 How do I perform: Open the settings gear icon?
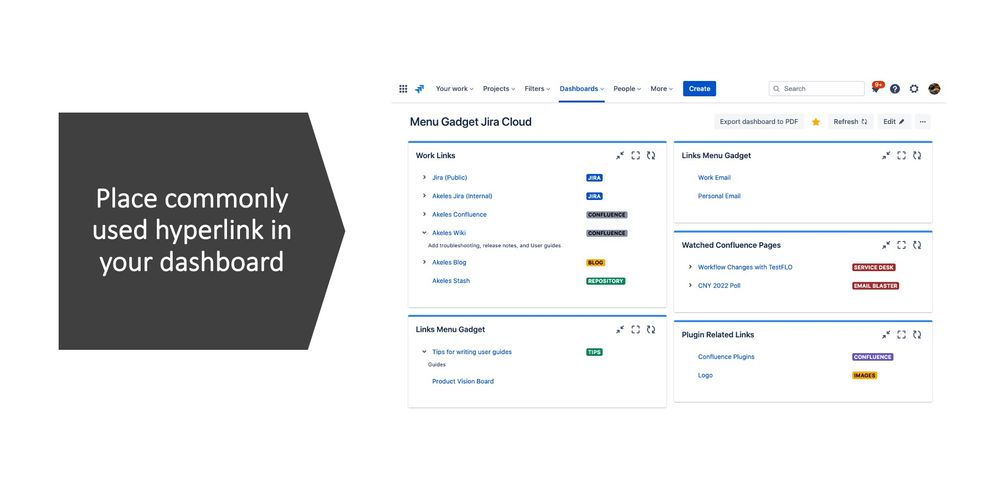click(x=914, y=89)
